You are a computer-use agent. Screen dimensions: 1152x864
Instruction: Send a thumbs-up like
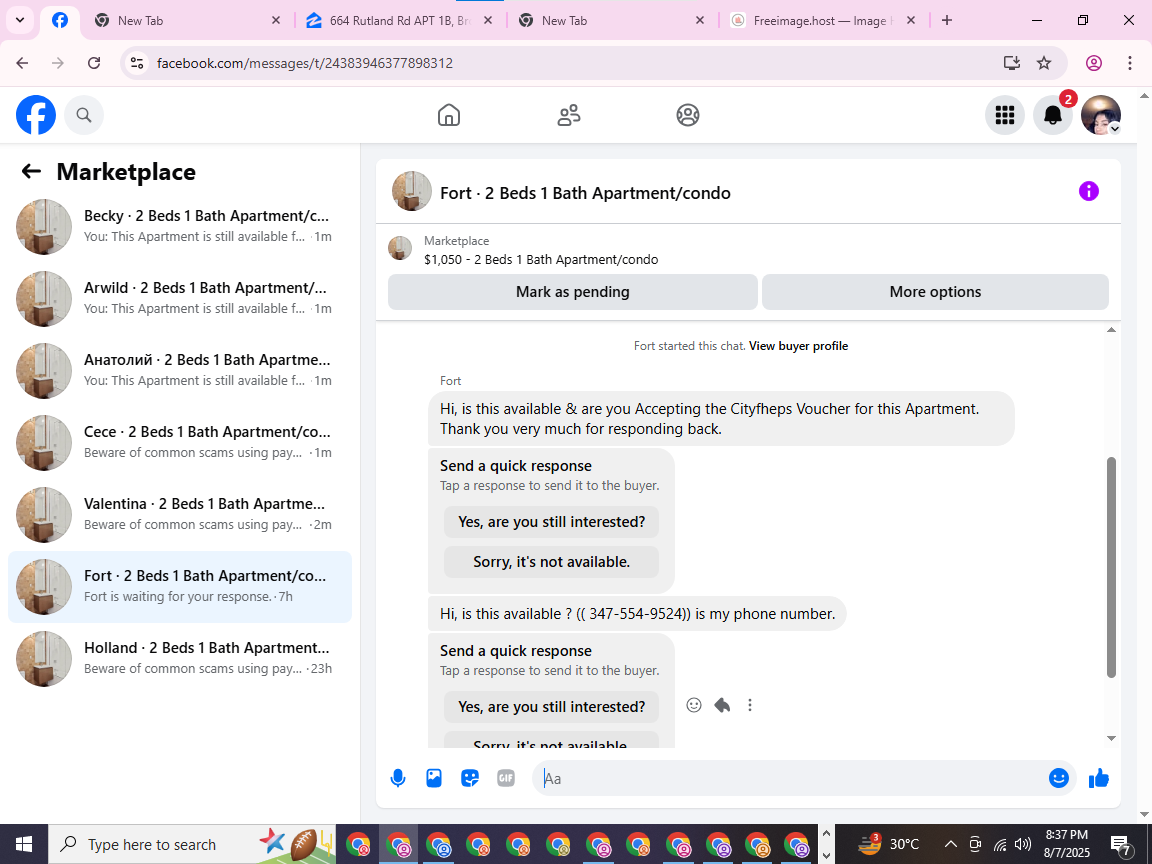(1098, 778)
